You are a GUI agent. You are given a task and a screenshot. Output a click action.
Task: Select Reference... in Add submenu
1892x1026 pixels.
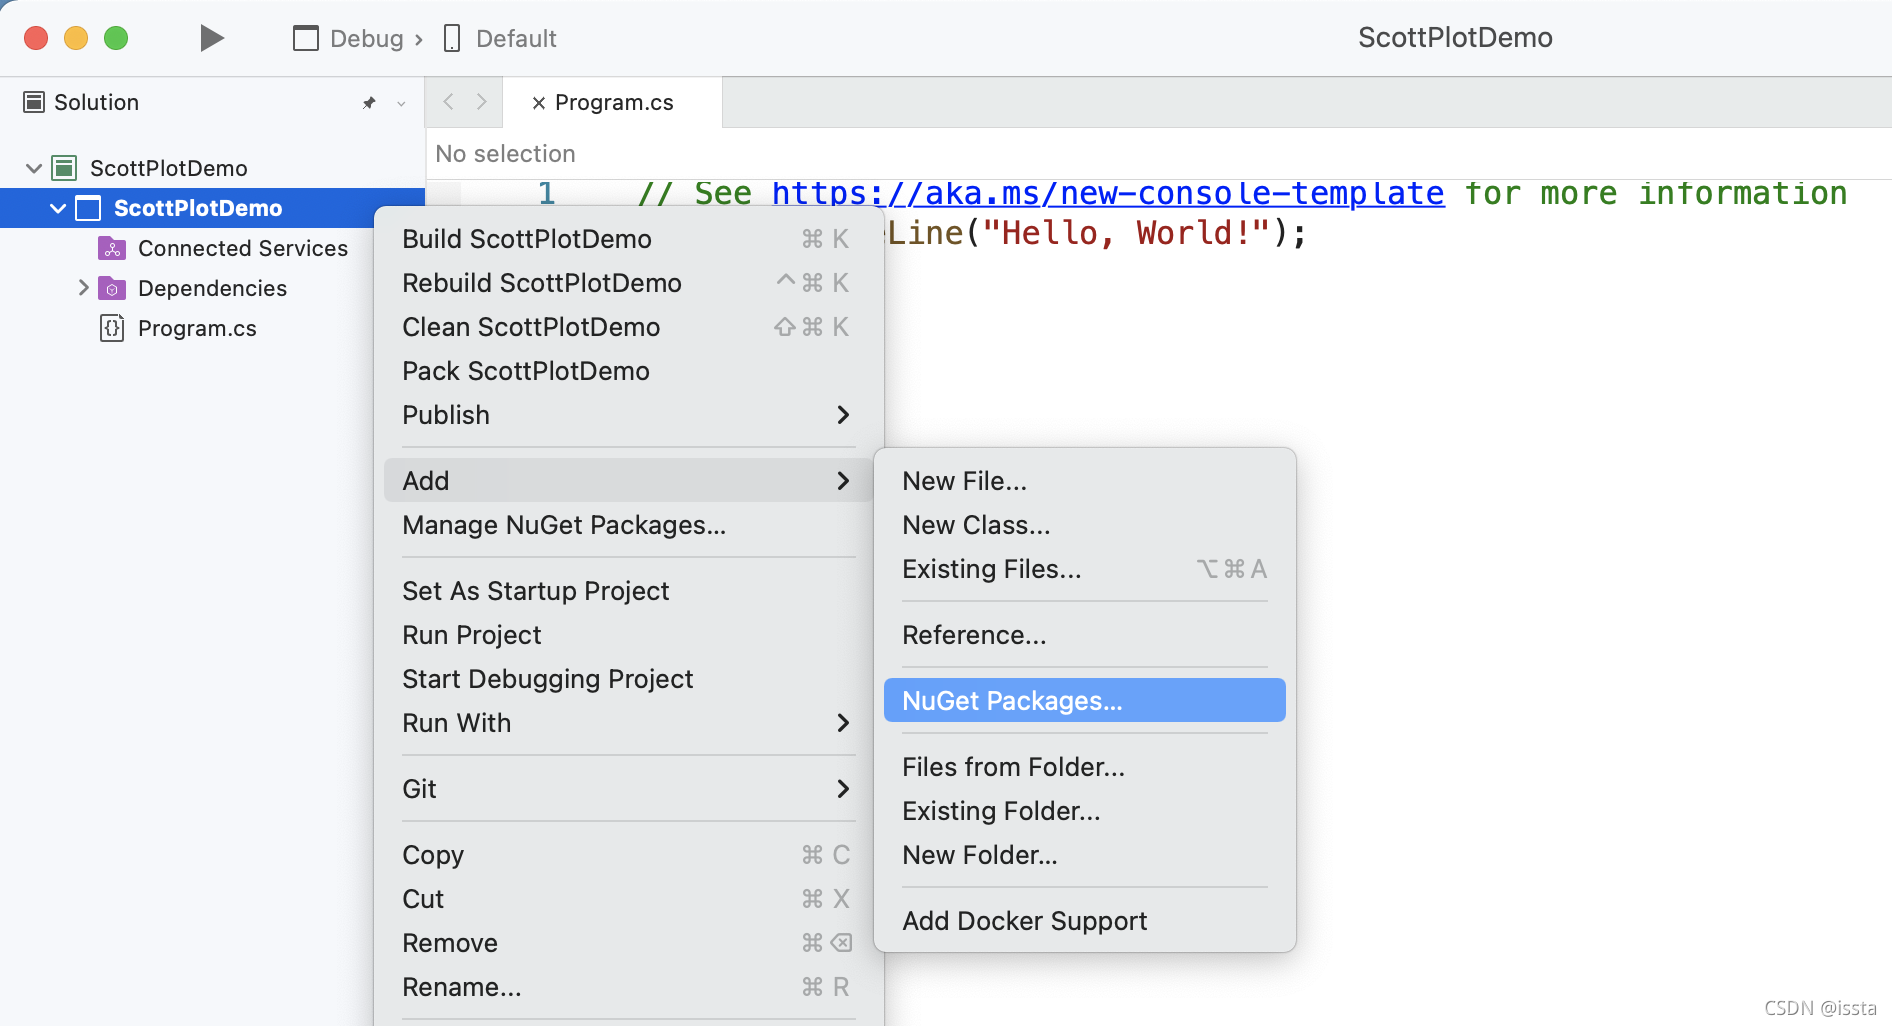[1085, 635]
